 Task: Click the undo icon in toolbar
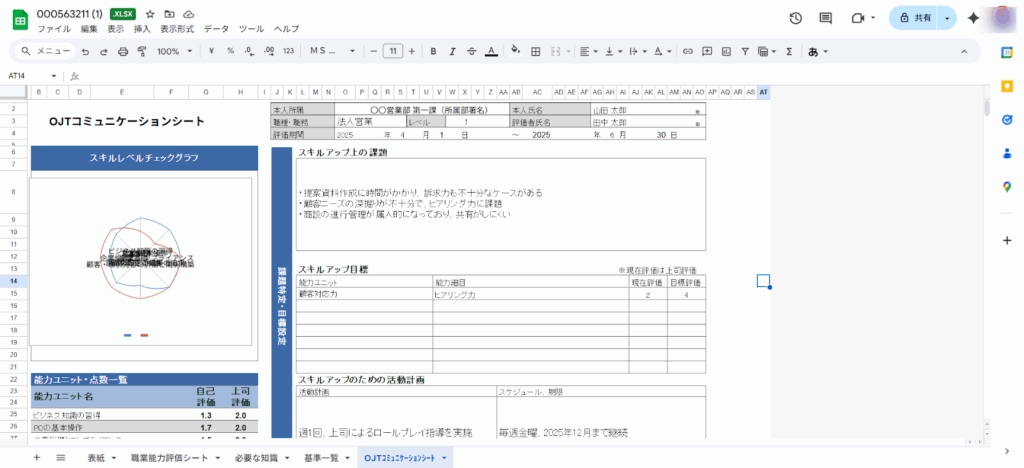pos(86,51)
